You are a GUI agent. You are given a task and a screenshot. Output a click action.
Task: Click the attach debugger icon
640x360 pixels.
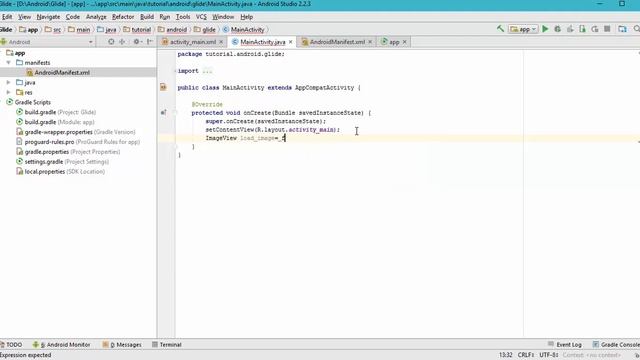pos(595,29)
